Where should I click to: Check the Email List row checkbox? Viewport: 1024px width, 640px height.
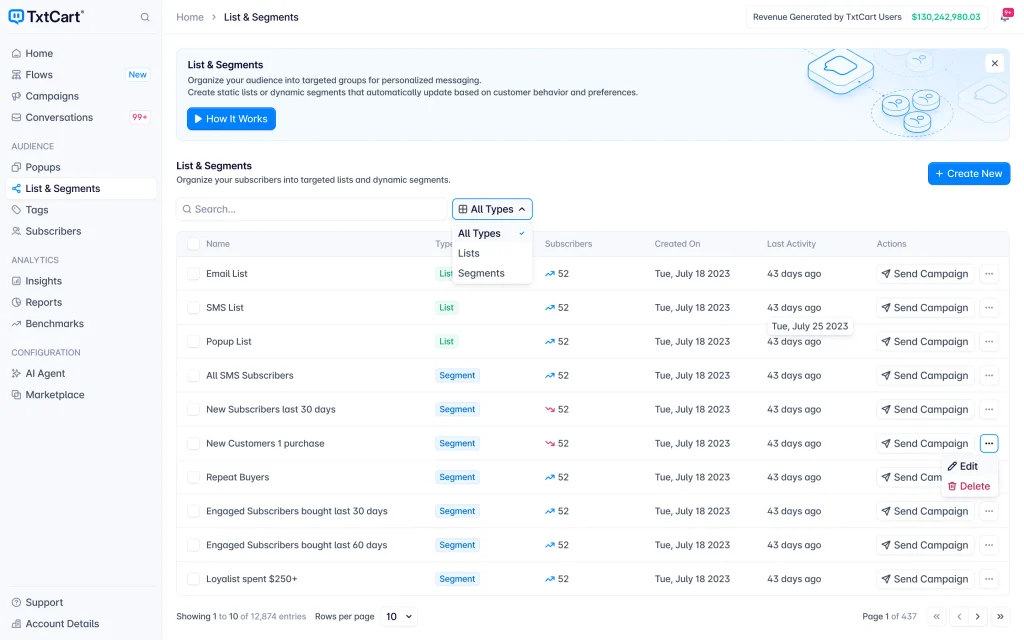click(193, 274)
